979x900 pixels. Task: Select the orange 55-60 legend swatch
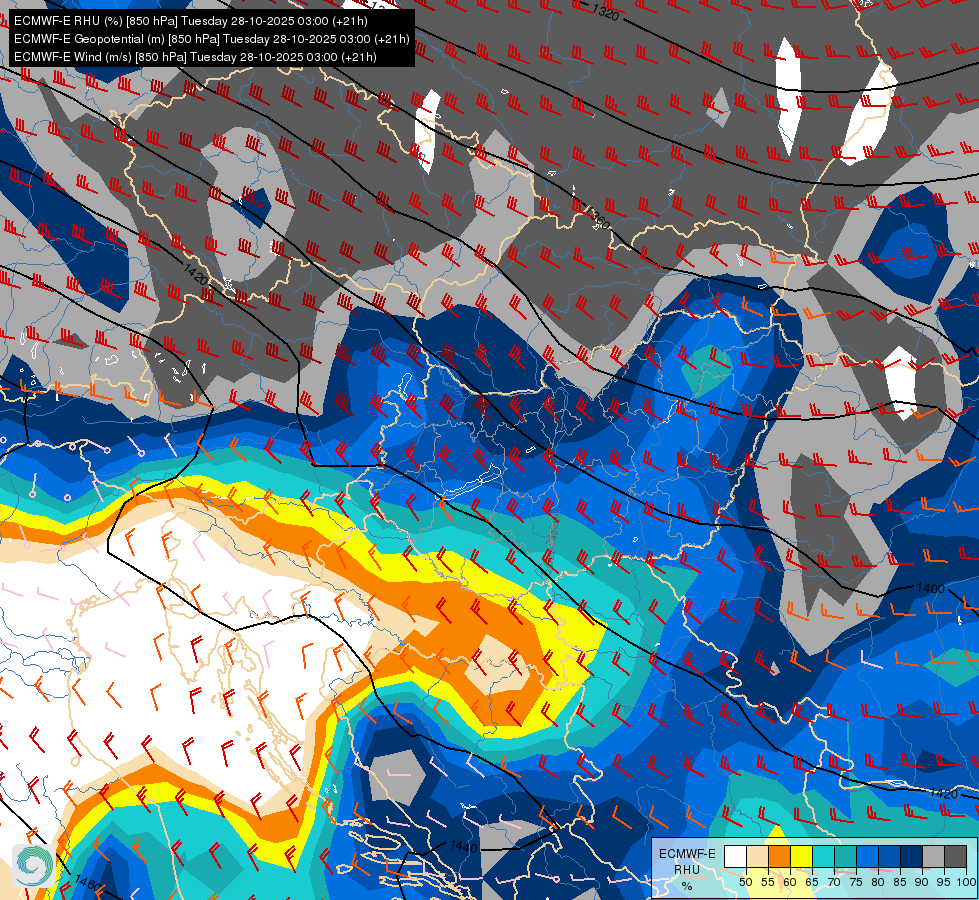779,856
